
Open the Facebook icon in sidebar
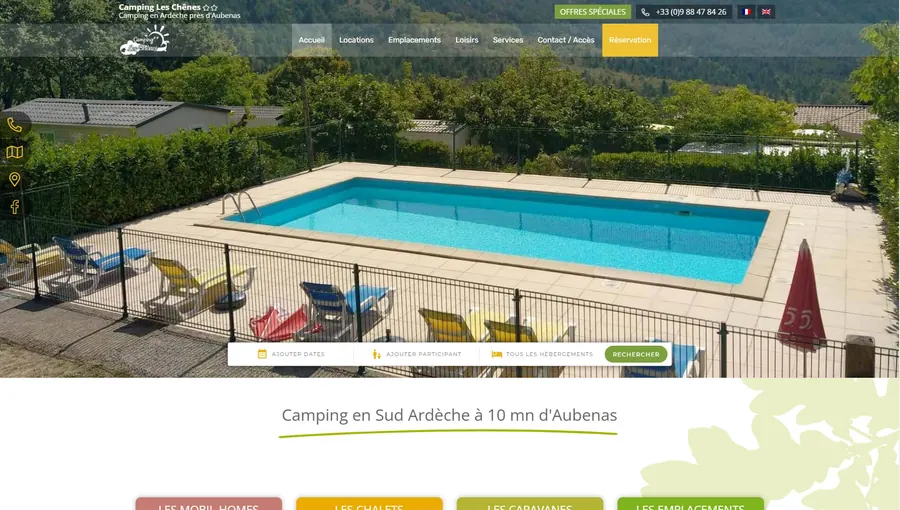(14, 207)
